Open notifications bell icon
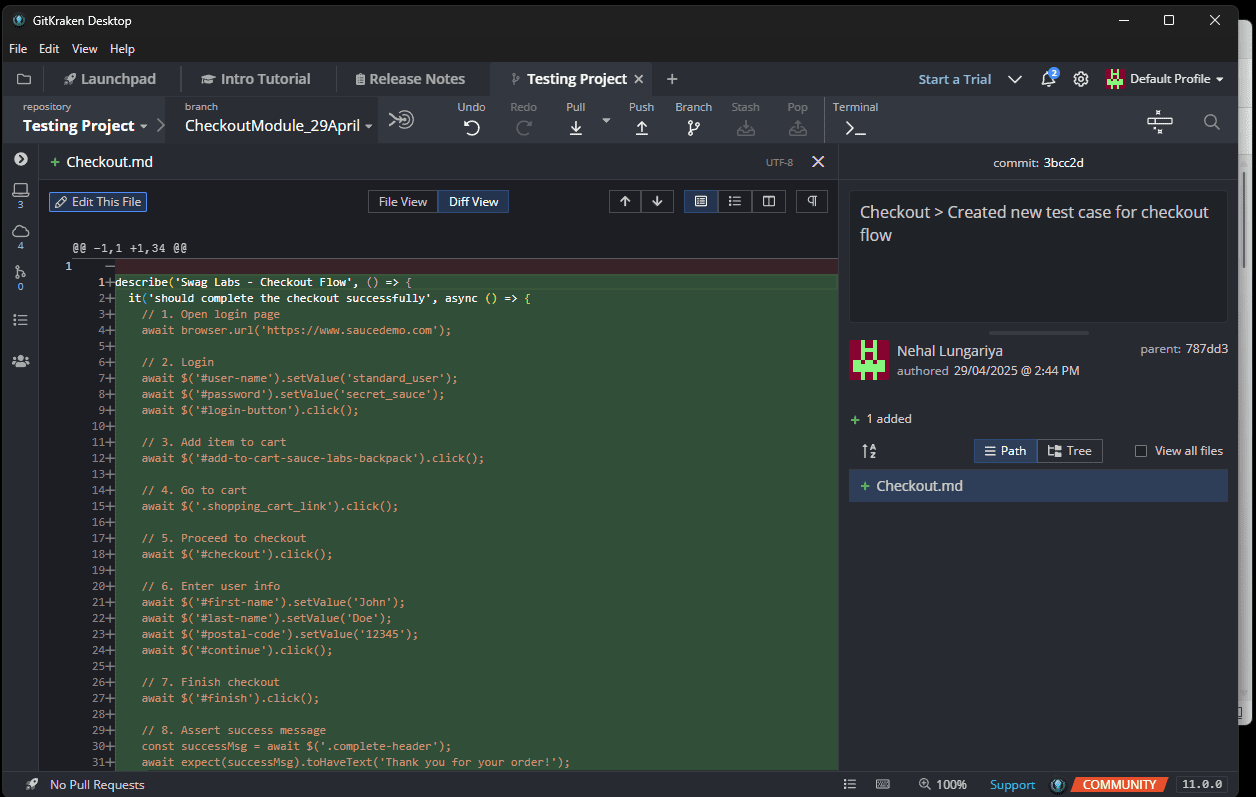The width and height of the screenshot is (1256, 797). click(1048, 78)
